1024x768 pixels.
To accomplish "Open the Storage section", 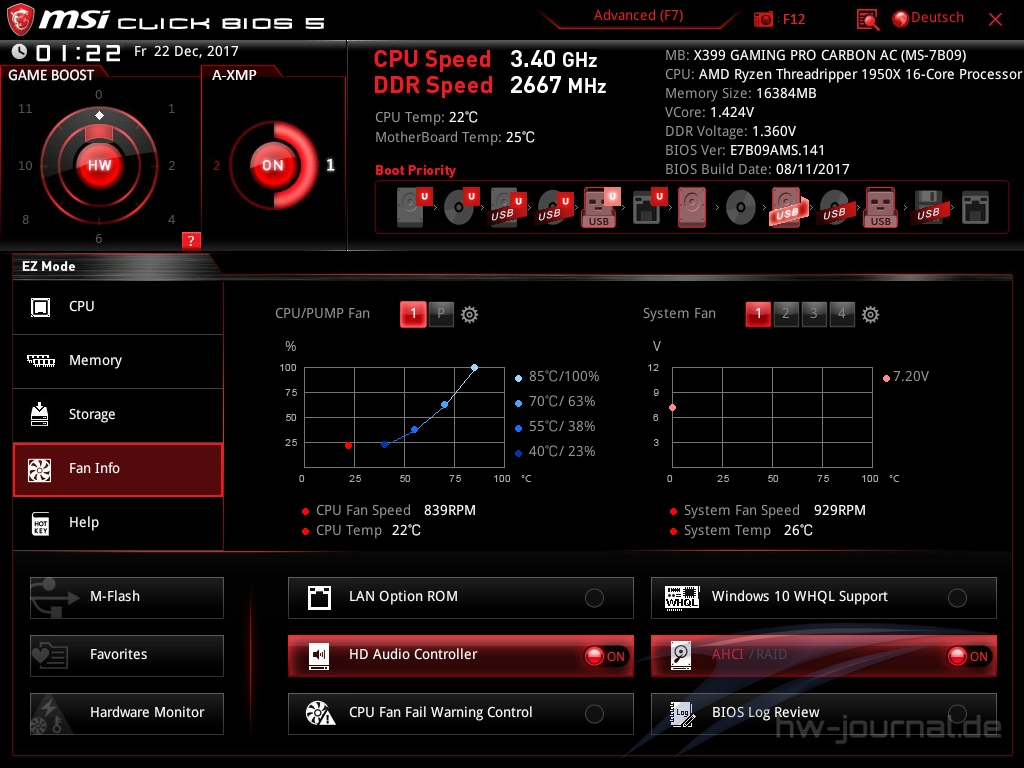I will pos(118,415).
